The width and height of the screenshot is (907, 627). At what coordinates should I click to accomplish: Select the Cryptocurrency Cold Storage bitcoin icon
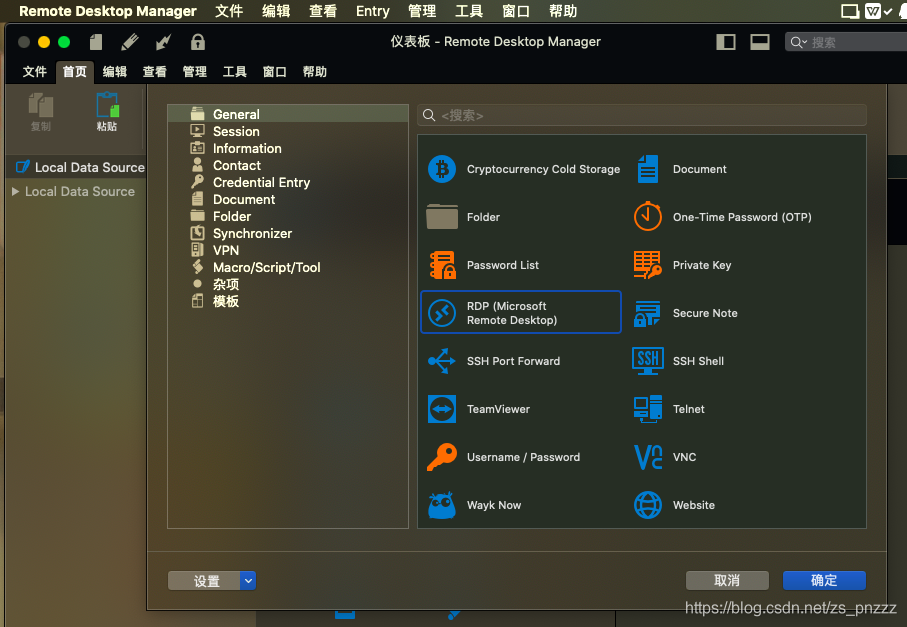442,169
